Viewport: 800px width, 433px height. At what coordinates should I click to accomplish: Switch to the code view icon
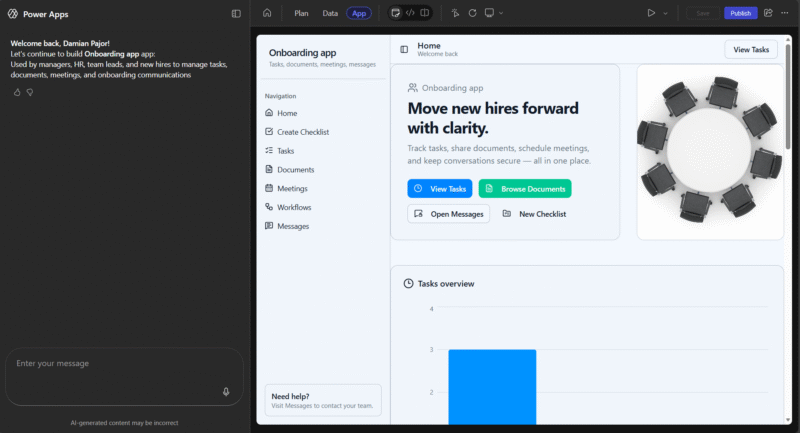[410, 13]
